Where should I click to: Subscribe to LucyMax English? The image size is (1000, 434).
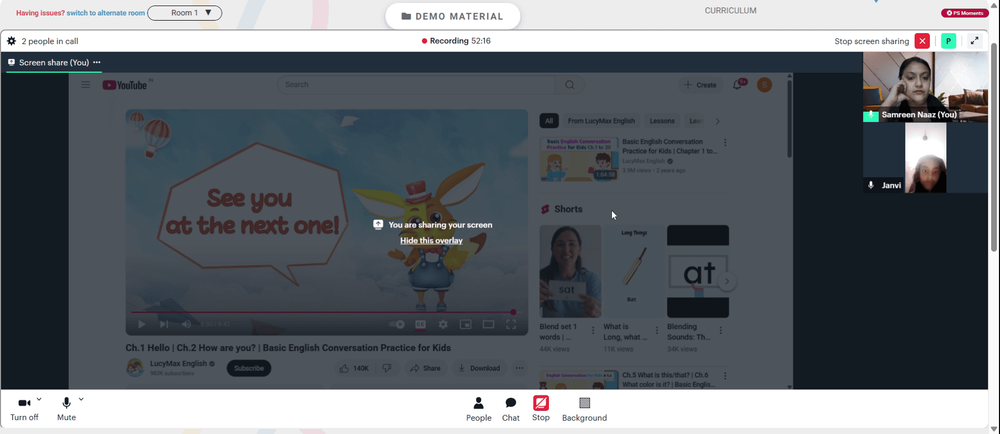(249, 368)
